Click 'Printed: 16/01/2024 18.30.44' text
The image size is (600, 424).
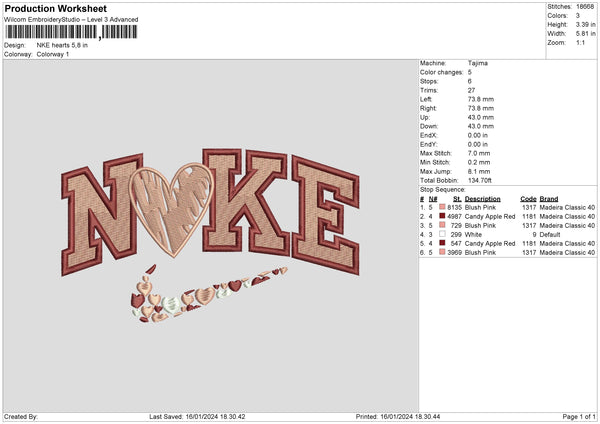click(398, 417)
